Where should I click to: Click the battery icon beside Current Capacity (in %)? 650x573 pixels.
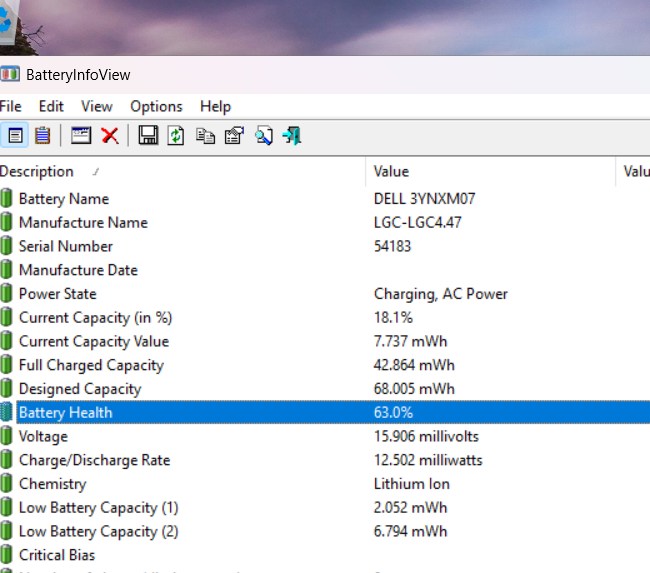pos(6,317)
